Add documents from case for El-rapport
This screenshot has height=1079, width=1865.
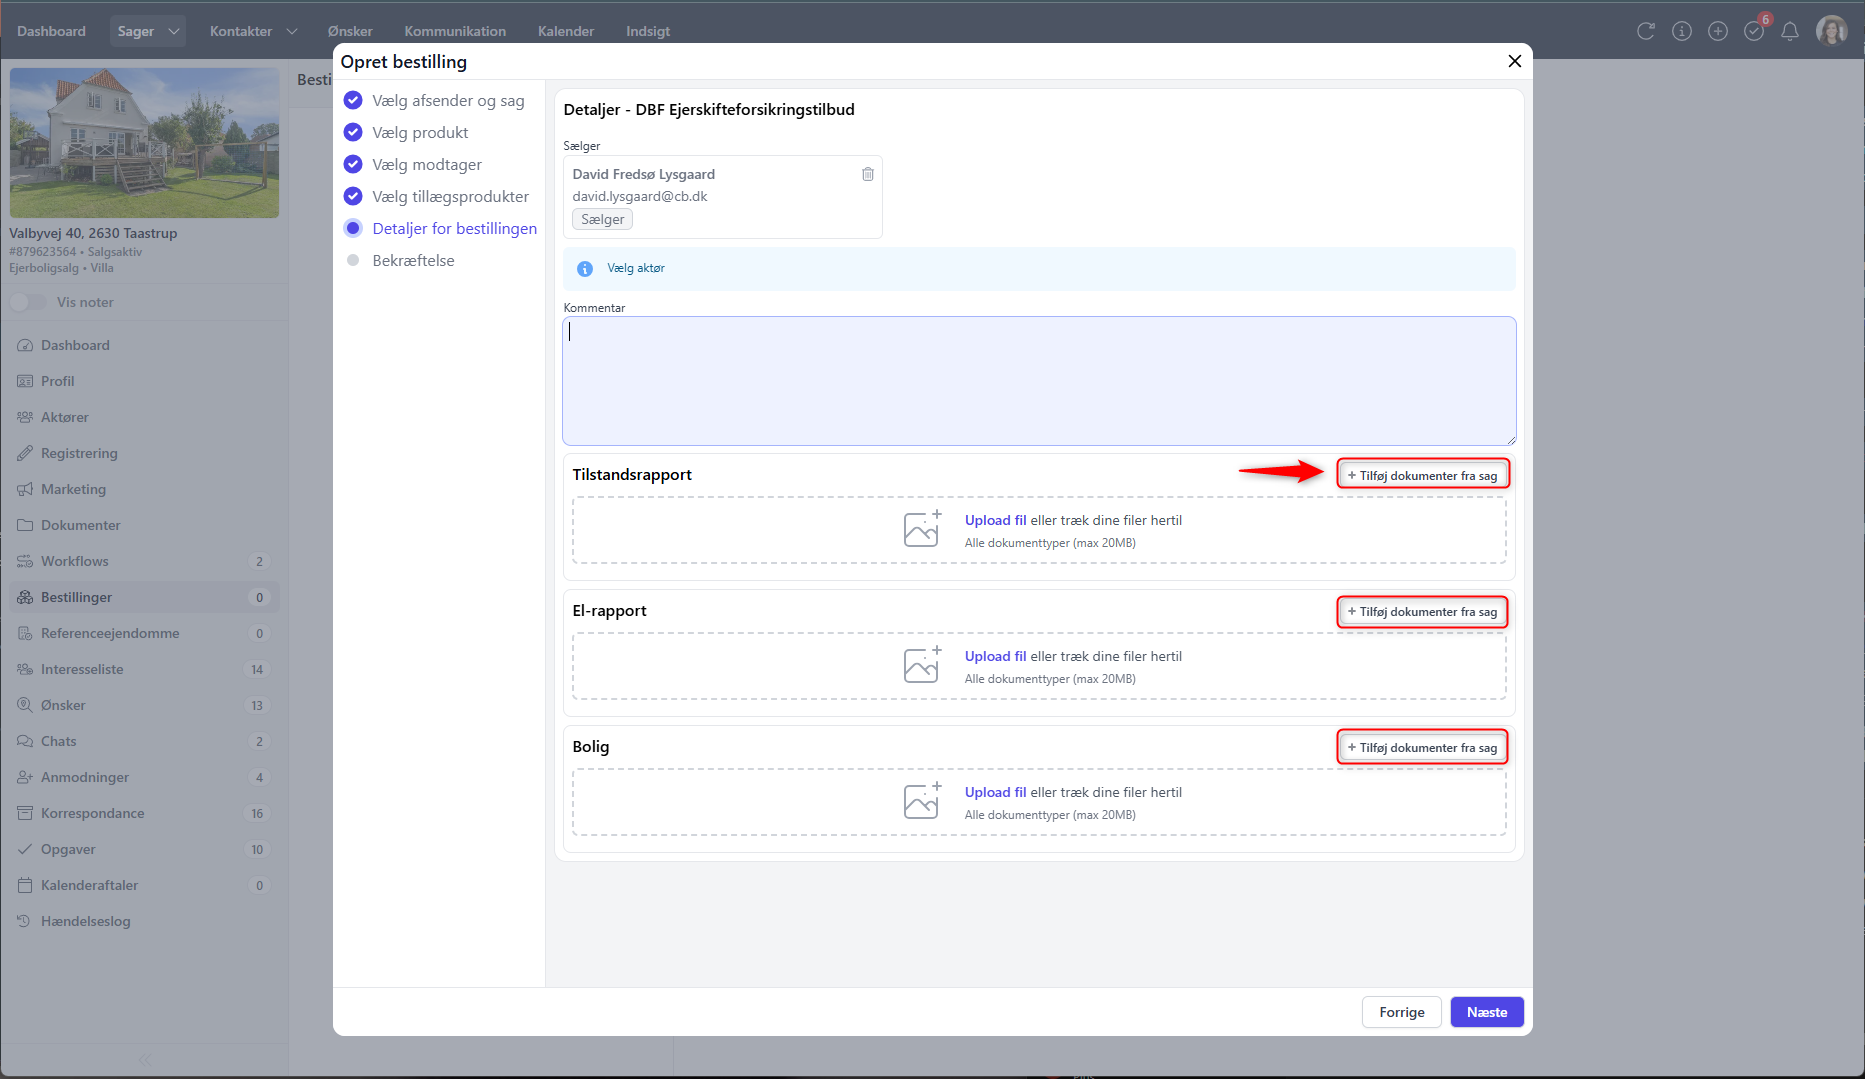coord(1422,612)
